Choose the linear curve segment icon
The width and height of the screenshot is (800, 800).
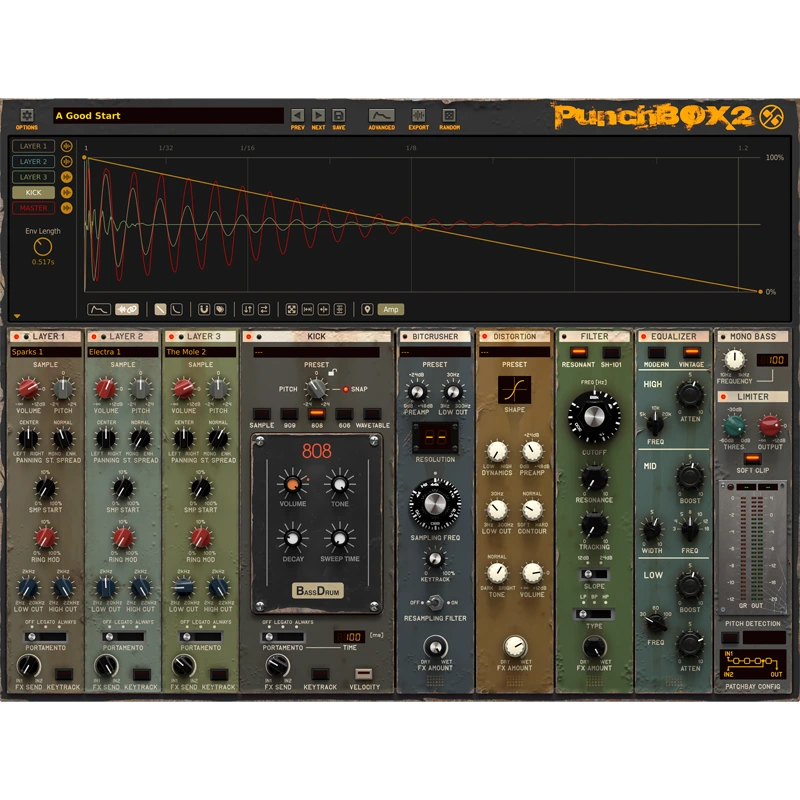(160, 309)
